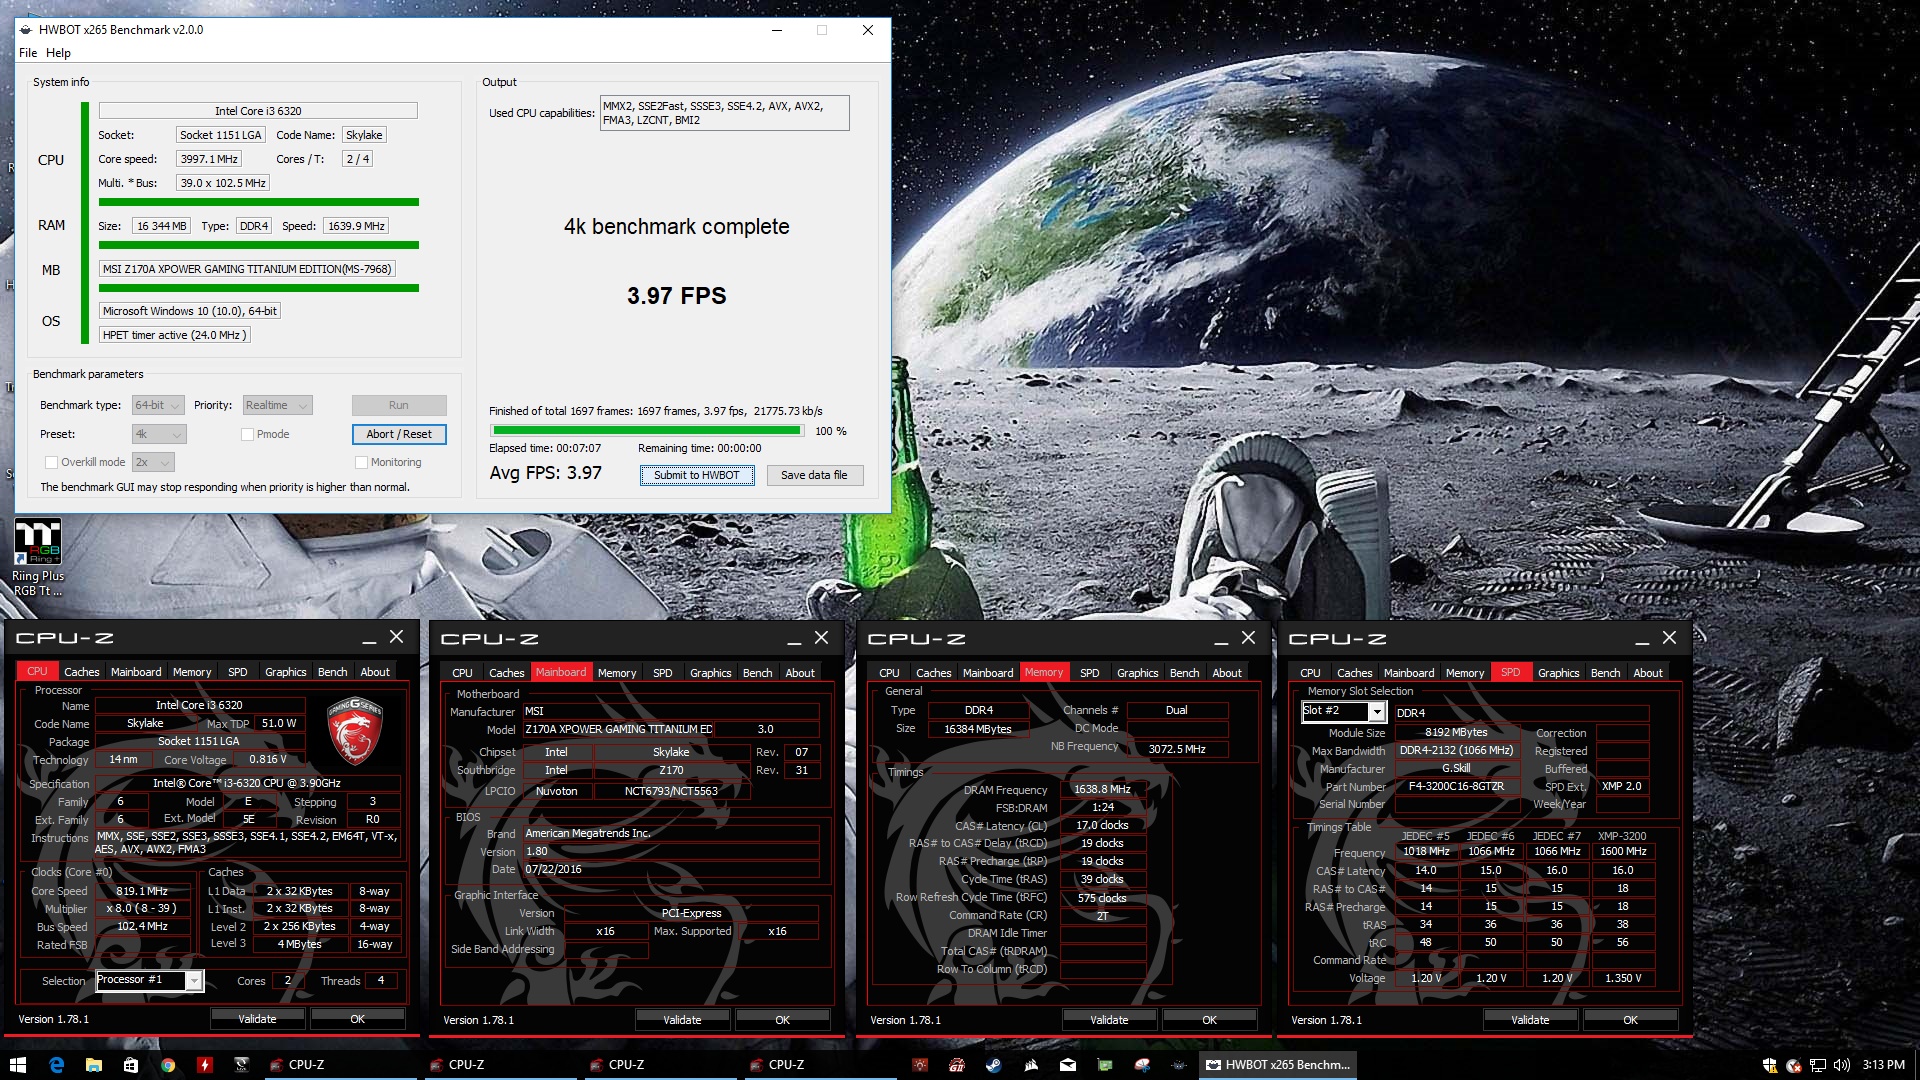
Task: Click the greyed Run button
Action: coord(399,405)
